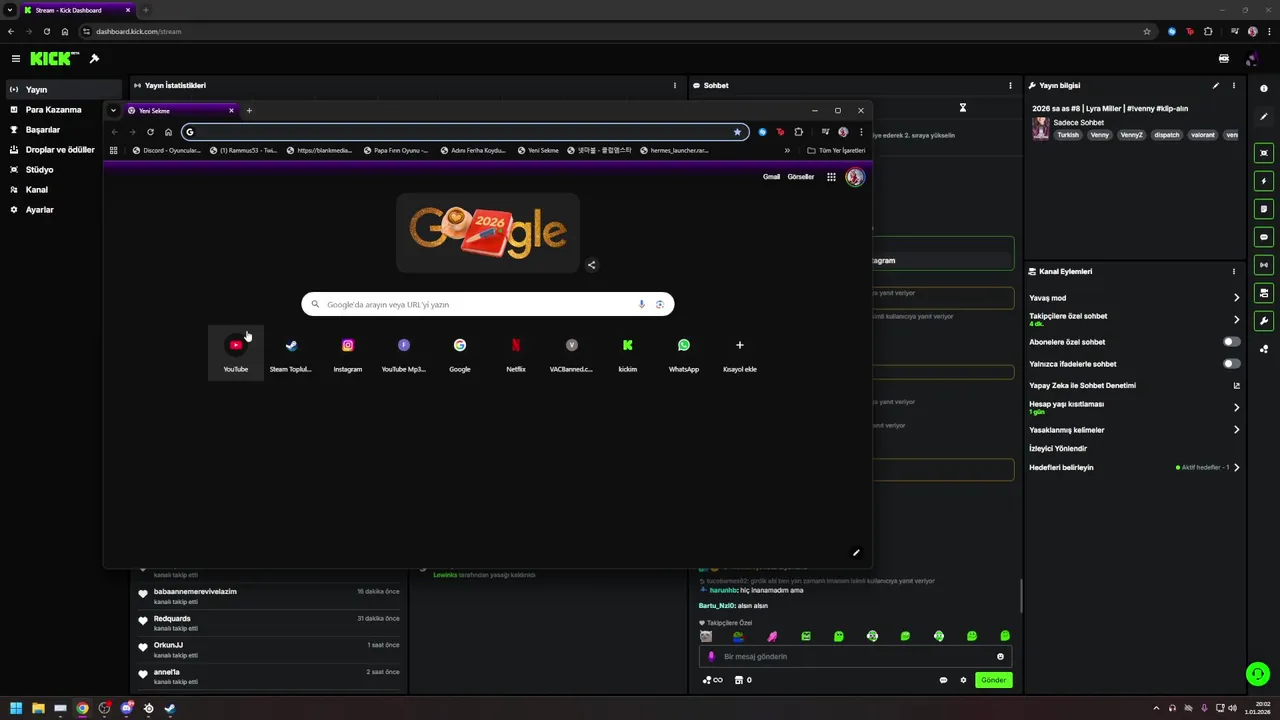Show more bookmarks overflow chevron
1280x720 pixels.
tap(787, 151)
